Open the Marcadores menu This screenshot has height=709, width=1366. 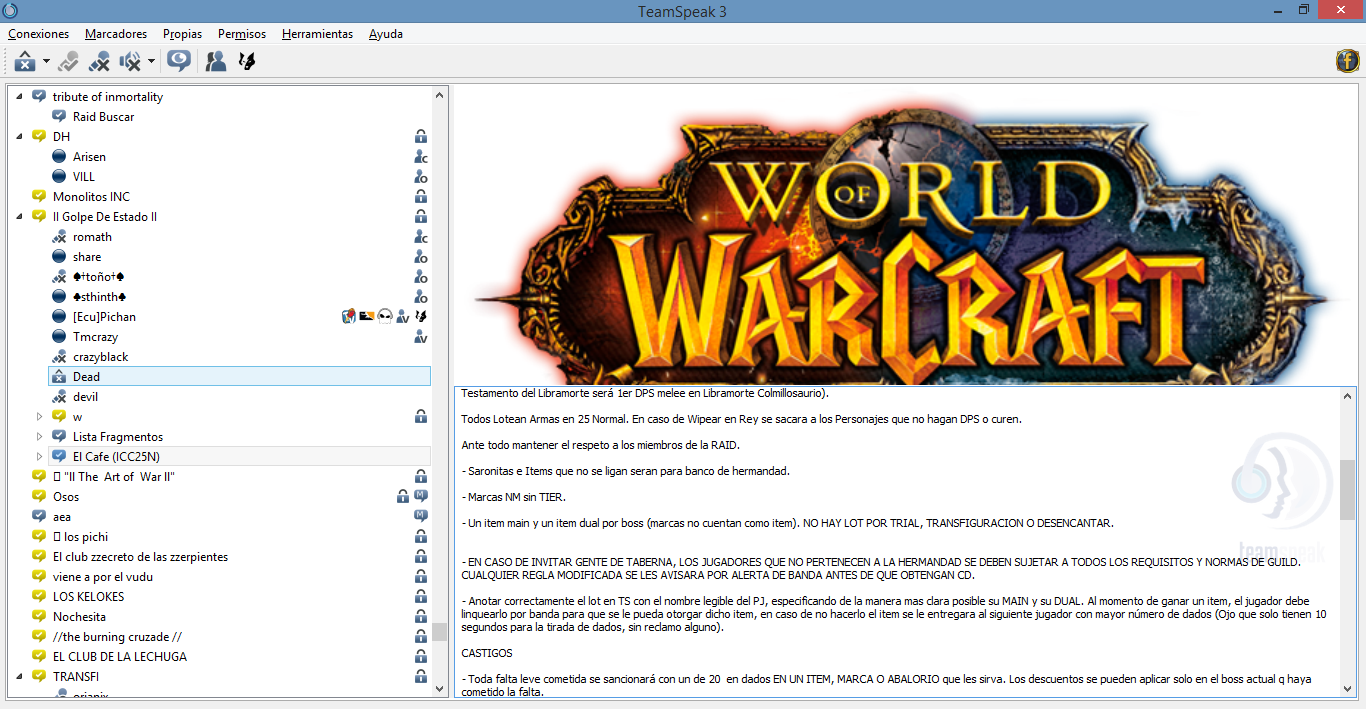point(116,34)
